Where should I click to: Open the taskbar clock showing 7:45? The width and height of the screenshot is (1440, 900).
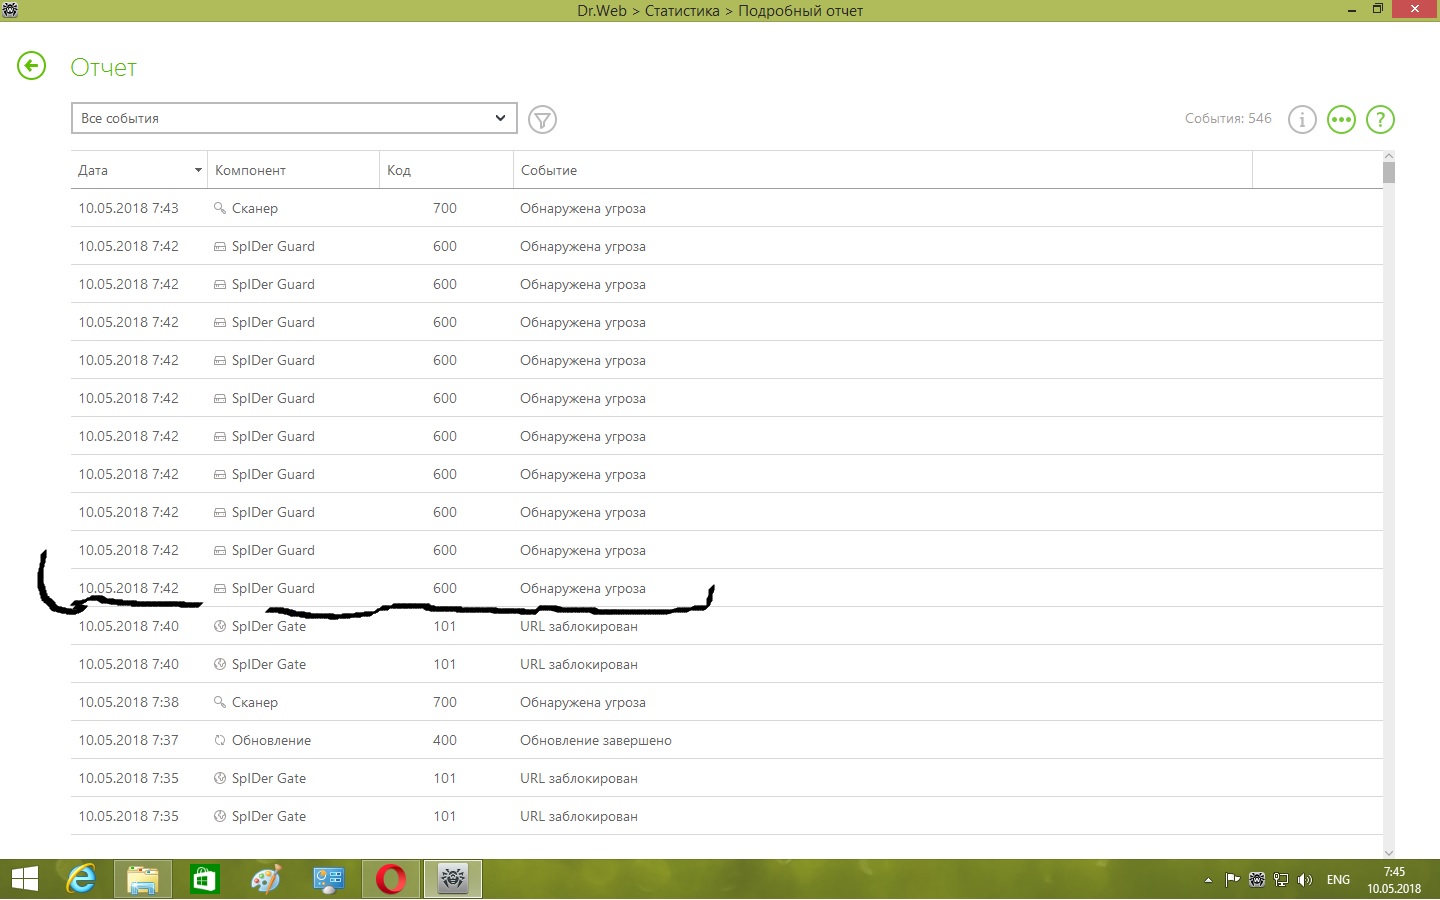[1394, 880]
